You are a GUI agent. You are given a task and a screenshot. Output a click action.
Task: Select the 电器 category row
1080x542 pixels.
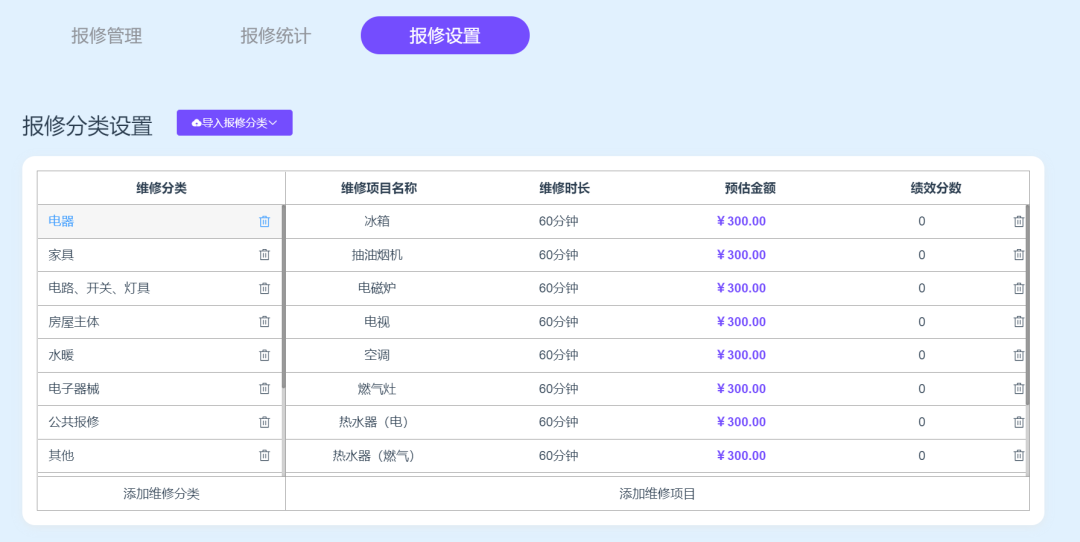point(160,221)
